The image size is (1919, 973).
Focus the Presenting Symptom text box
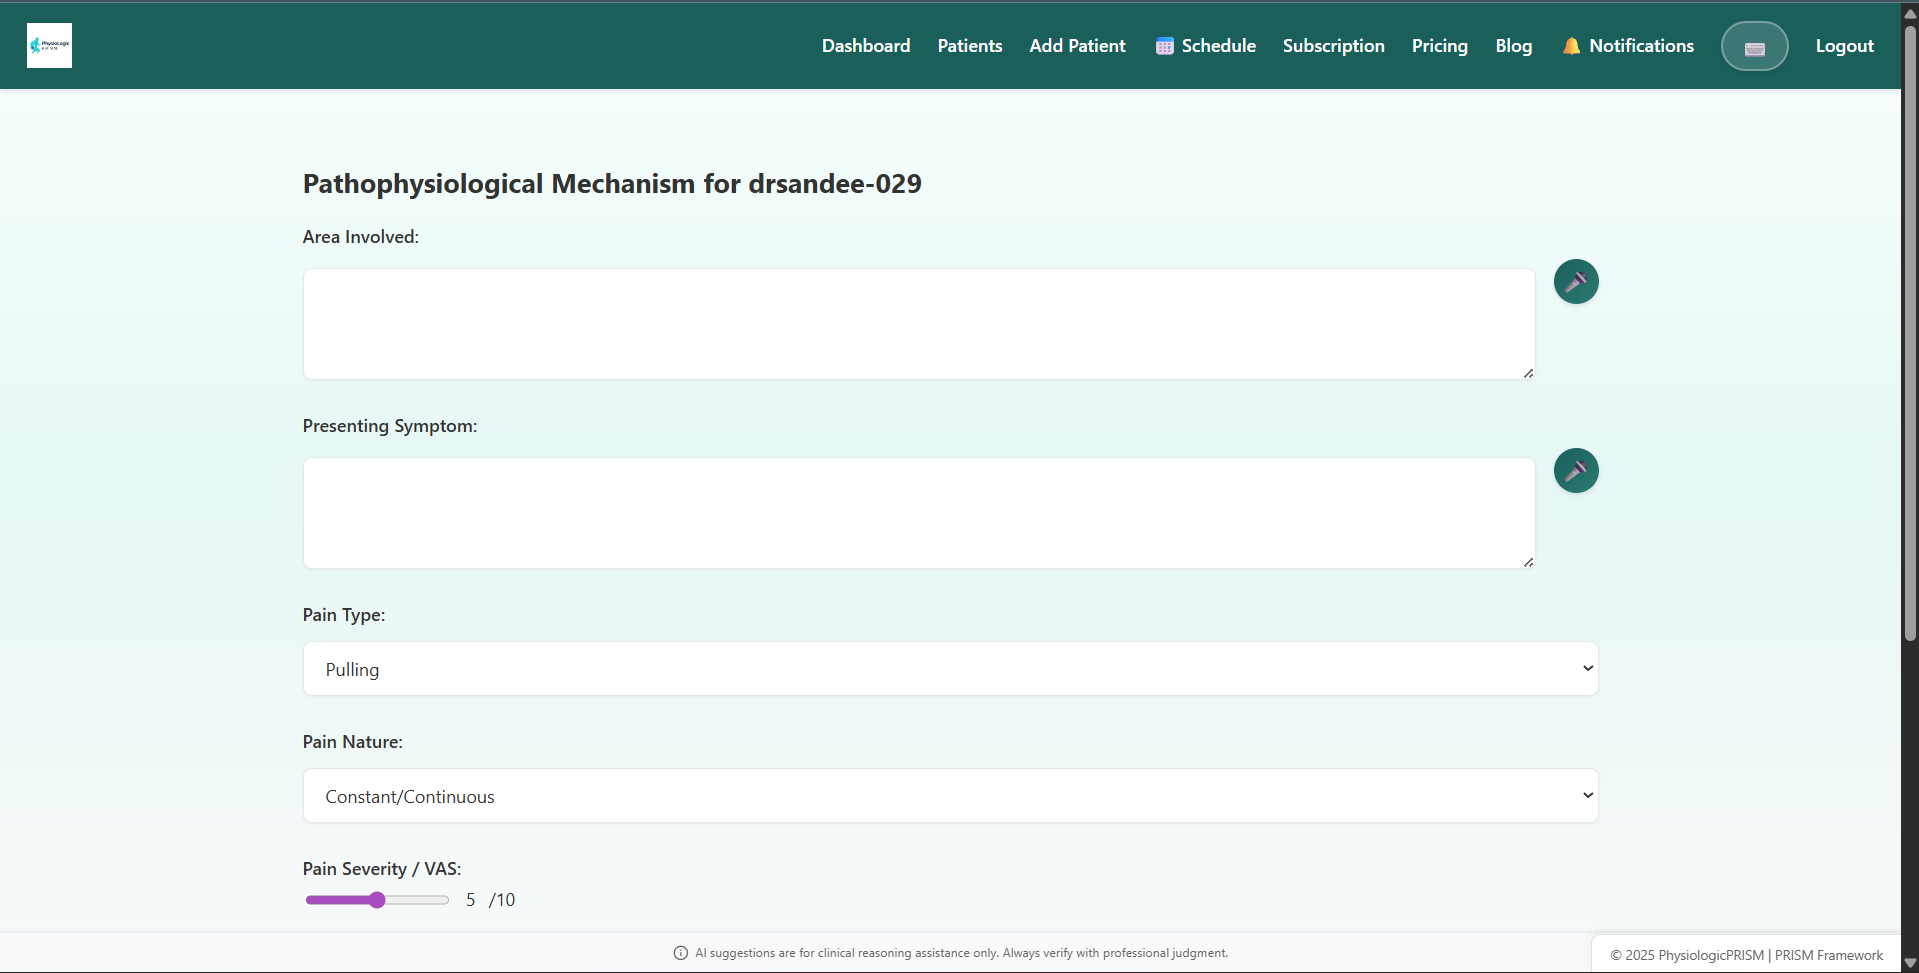[x=918, y=513]
